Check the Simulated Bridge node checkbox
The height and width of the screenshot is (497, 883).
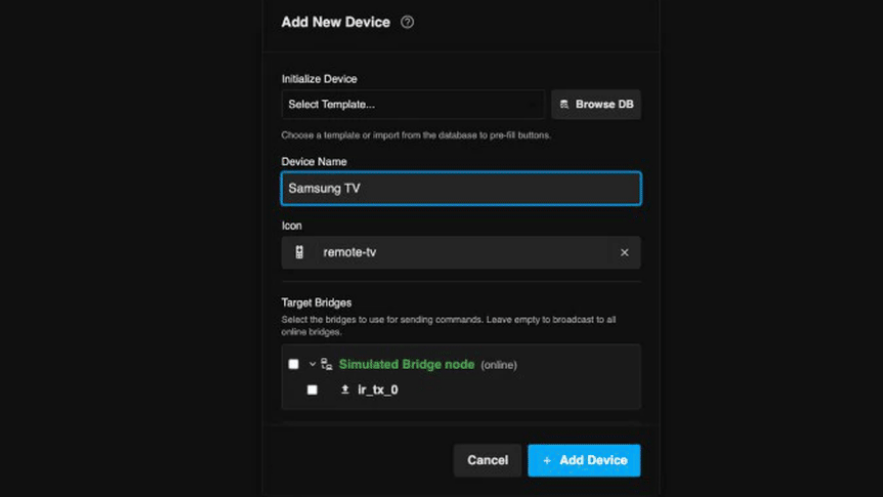pyautogui.click(x=293, y=364)
